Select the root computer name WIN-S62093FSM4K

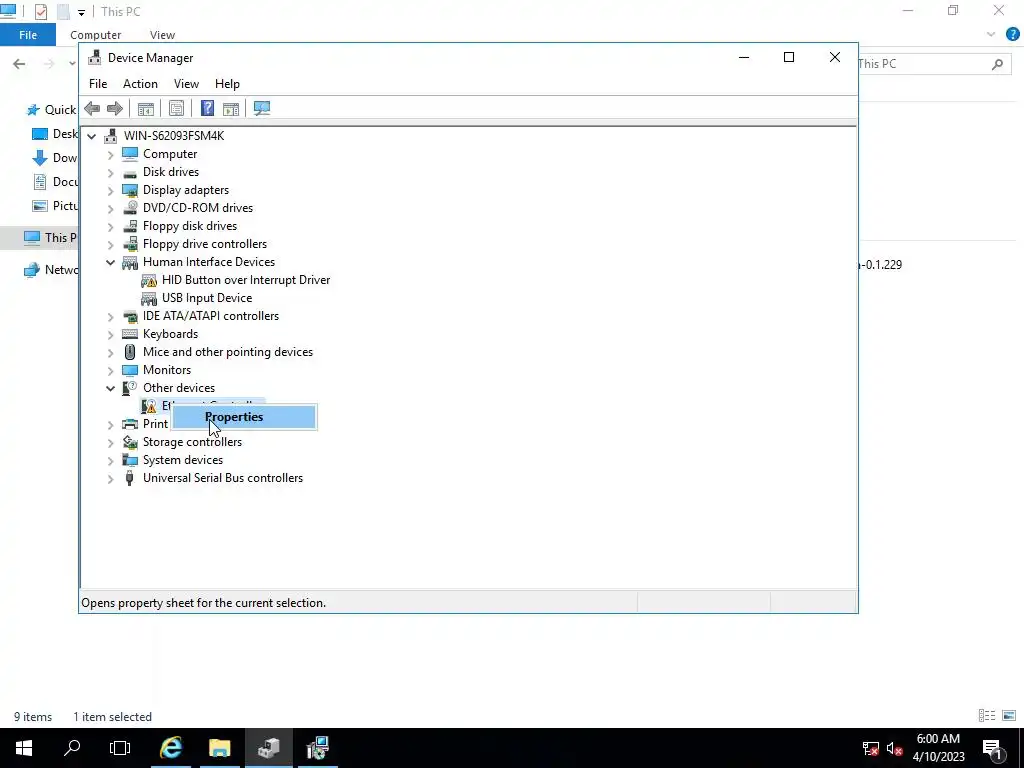[x=174, y=136]
